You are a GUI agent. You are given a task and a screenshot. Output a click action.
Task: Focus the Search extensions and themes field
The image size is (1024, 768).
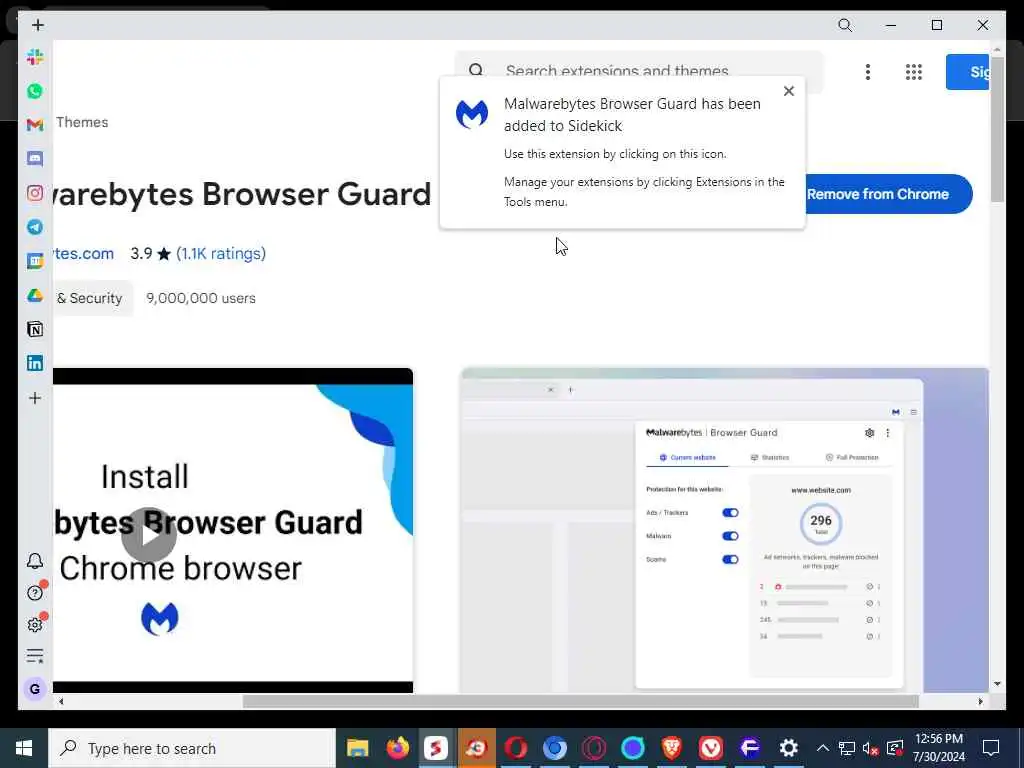point(639,71)
